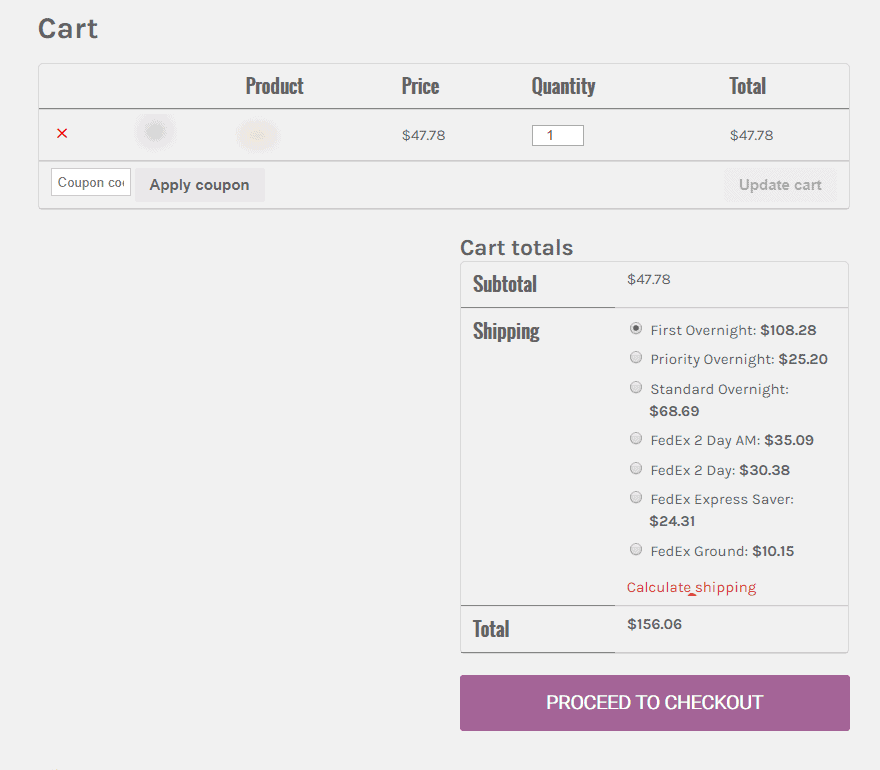Open the blurred gray product thumbnail
Image resolution: width=880 pixels, height=770 pixels.
point(155,132)
